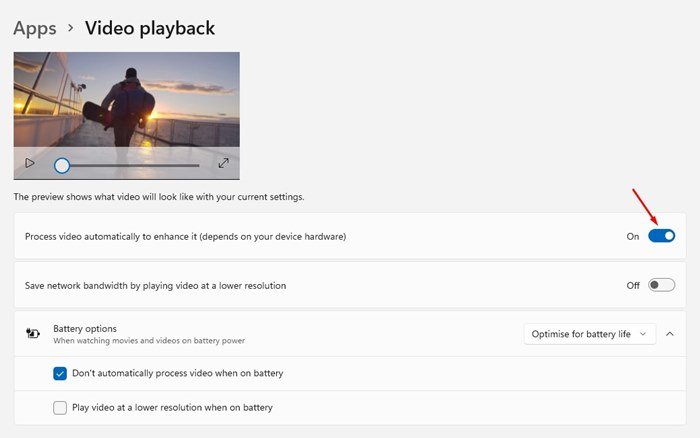Click the dropdown arrow in battery combo box
This screenshot has width=700, height=438.
(x=643, y=334)
